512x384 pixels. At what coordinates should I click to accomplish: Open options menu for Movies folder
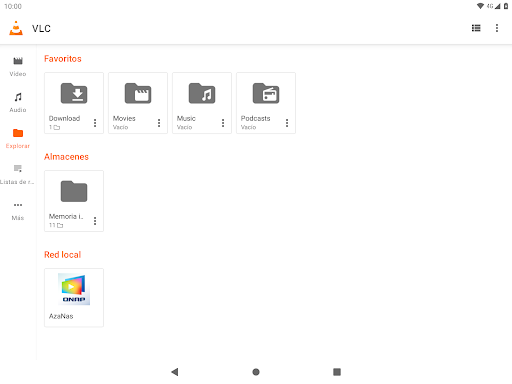click(x=159, y=123)
